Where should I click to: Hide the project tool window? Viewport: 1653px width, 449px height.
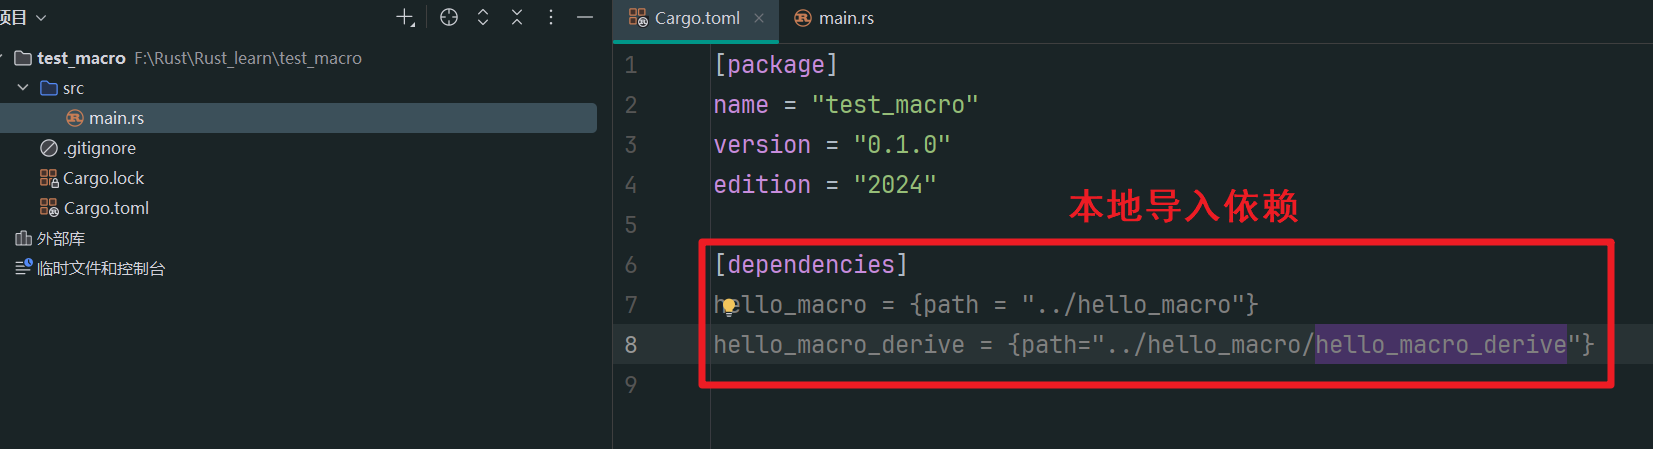[585, 18]
